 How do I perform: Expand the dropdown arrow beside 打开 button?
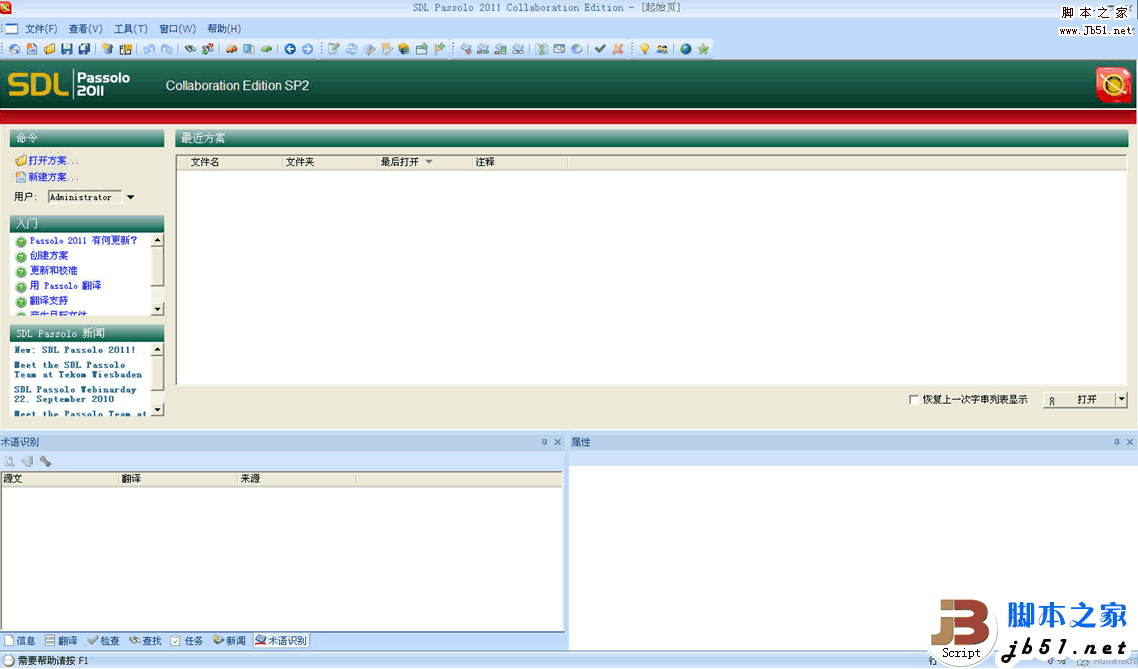tap(1121, 400)
